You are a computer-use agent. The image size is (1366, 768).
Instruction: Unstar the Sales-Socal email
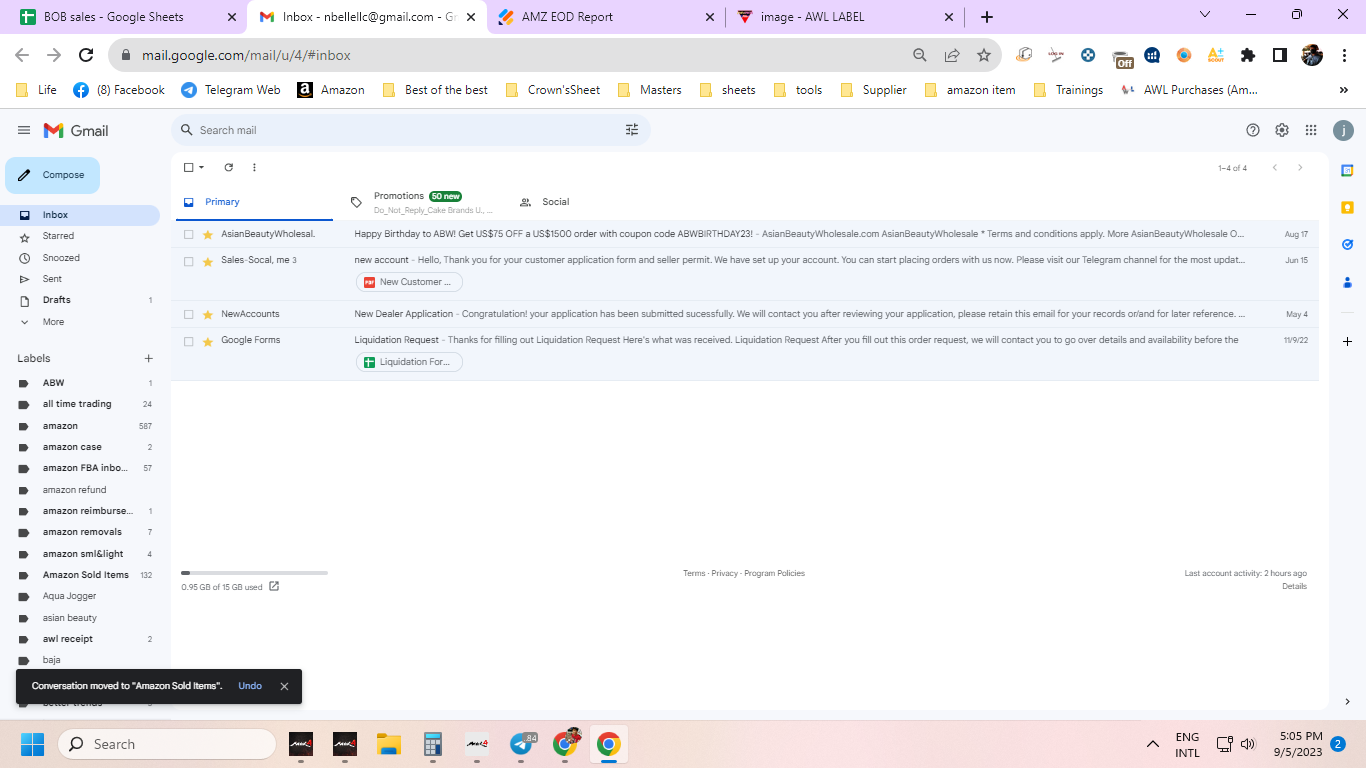(208, 261)
